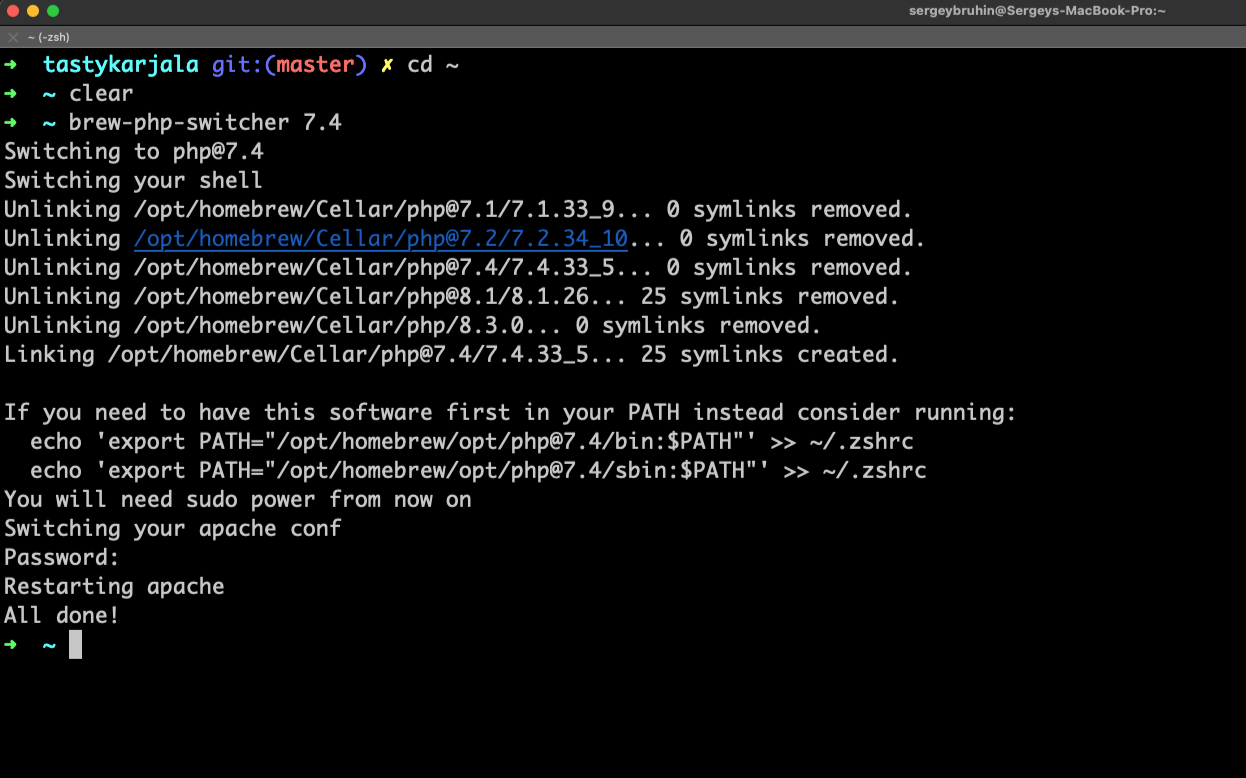Viewport: 1246px width, 778px height.
Task: Click the red "master" branch name
Action: 315,65
